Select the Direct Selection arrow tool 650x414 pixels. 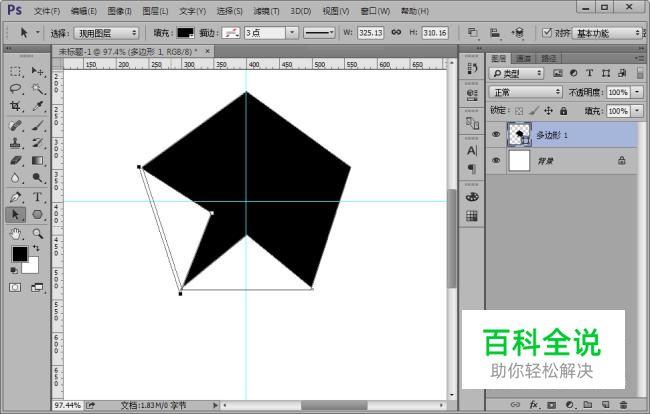pos(16,214)
